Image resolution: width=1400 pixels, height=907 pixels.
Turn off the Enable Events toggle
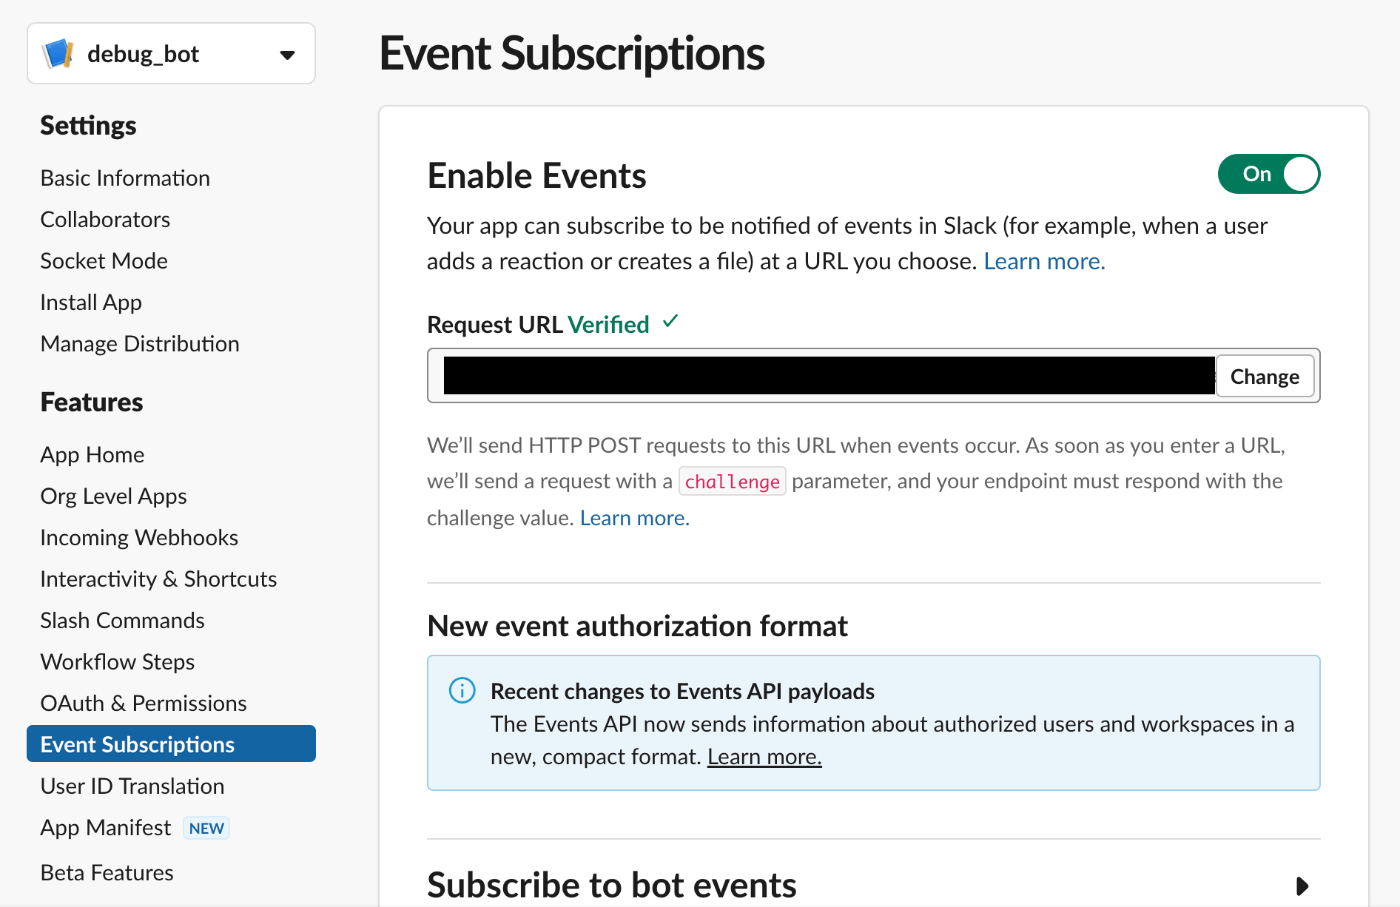(x=1269, y=174)
